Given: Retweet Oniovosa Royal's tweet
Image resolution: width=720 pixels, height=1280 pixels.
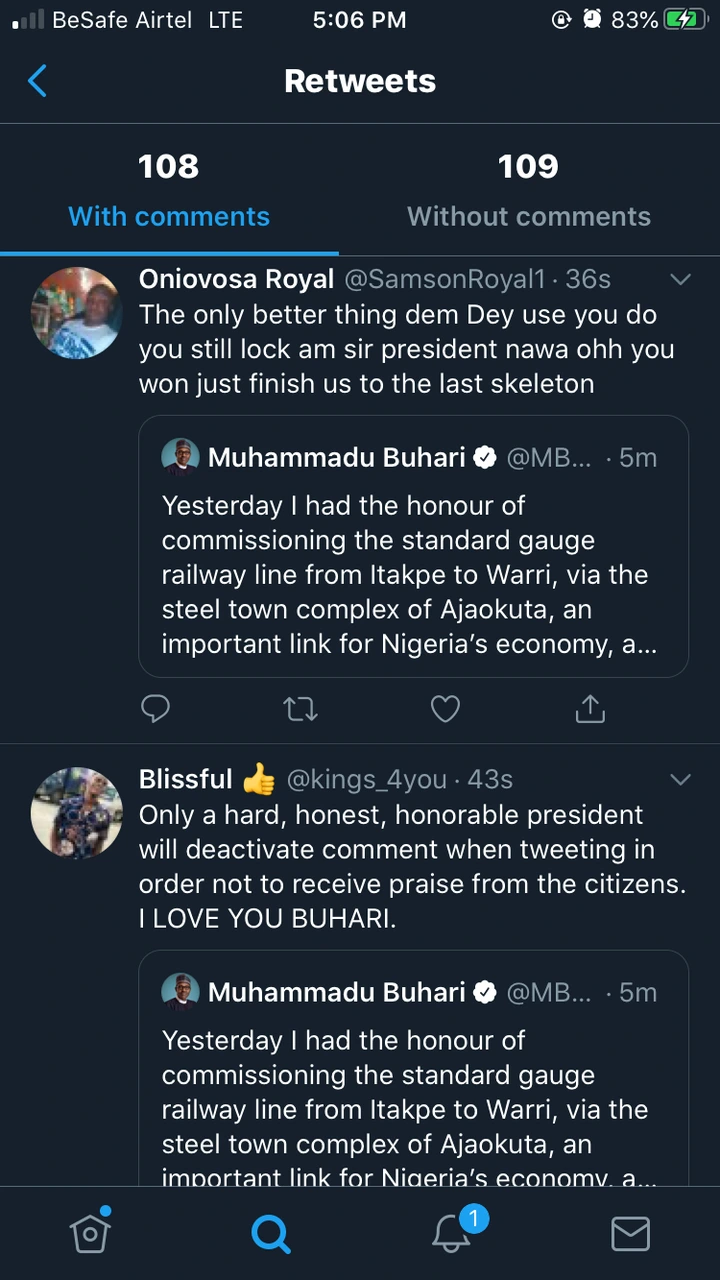Looking at the screenshot, I should 300,709.
